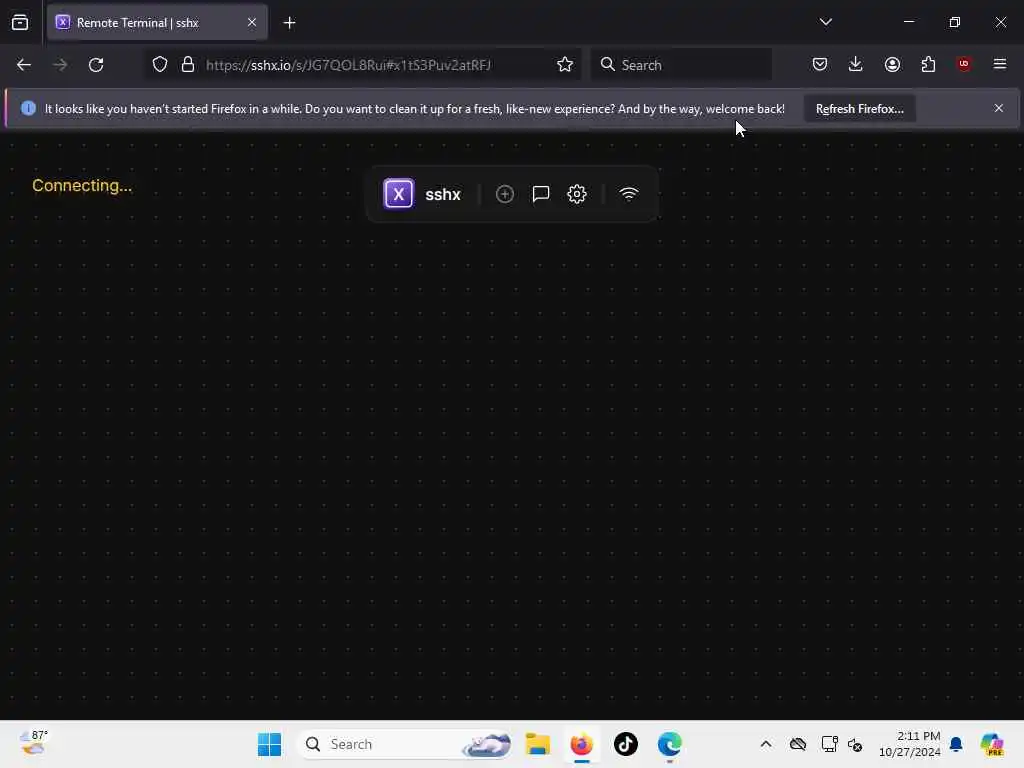The width and height of the screenshot is (1024, 768).
Task: Open sshx settings gear
Action: click(577, 194)
